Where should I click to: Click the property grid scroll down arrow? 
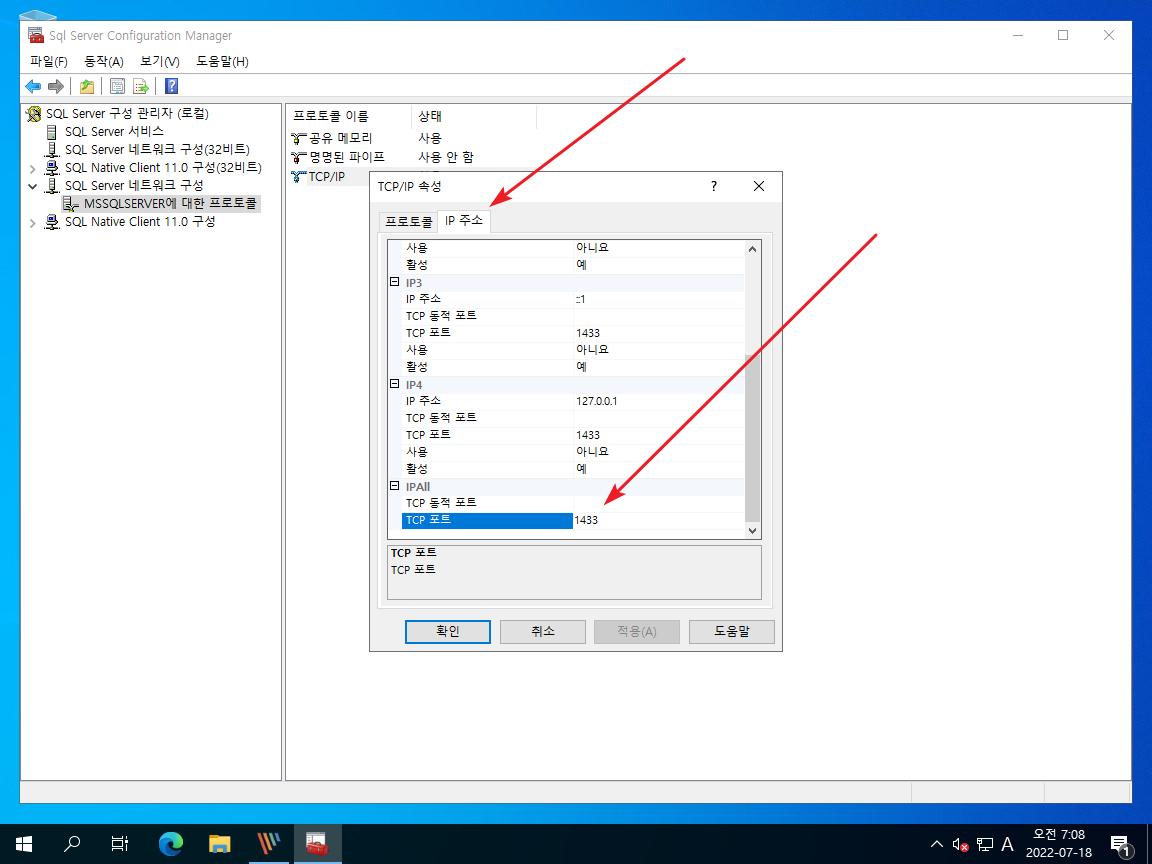click(x=752, y=530)
